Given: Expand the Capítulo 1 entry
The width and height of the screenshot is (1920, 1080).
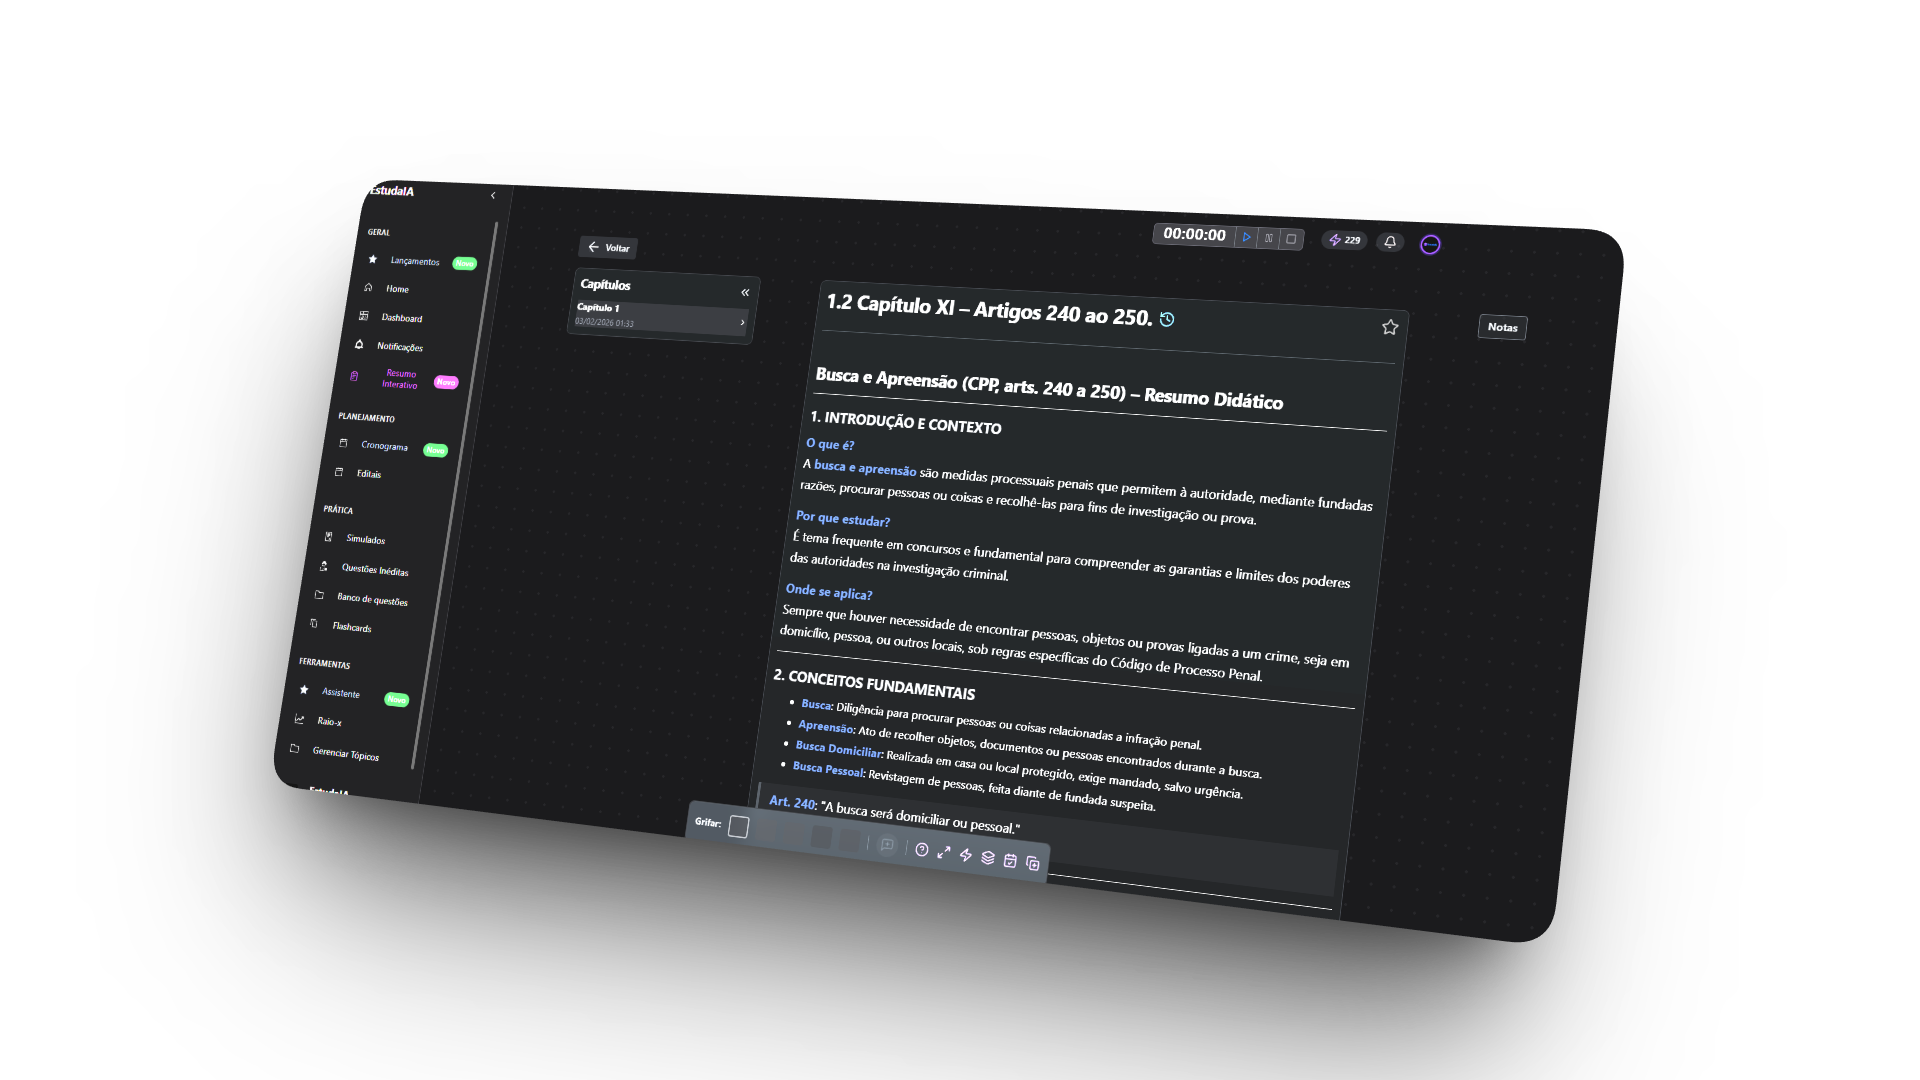Looking at the screenshot, I should coord(742,322).
